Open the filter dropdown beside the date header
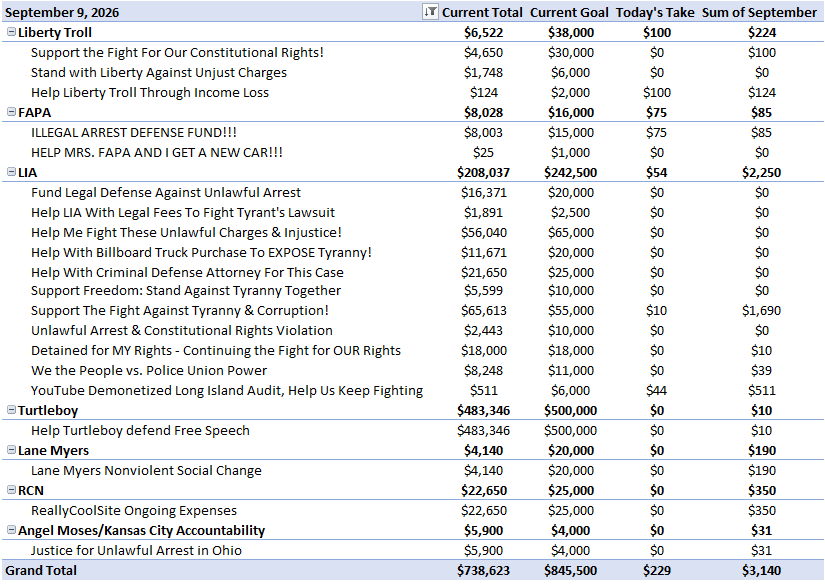825x584 pixels. [430, 12]
